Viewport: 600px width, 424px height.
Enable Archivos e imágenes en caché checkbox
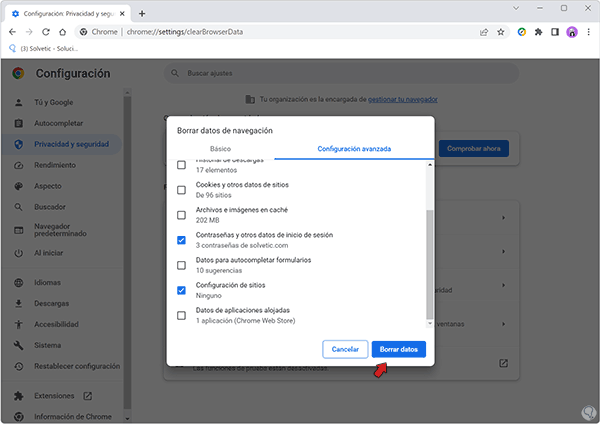pyautogui.click(x=181, y=215)
